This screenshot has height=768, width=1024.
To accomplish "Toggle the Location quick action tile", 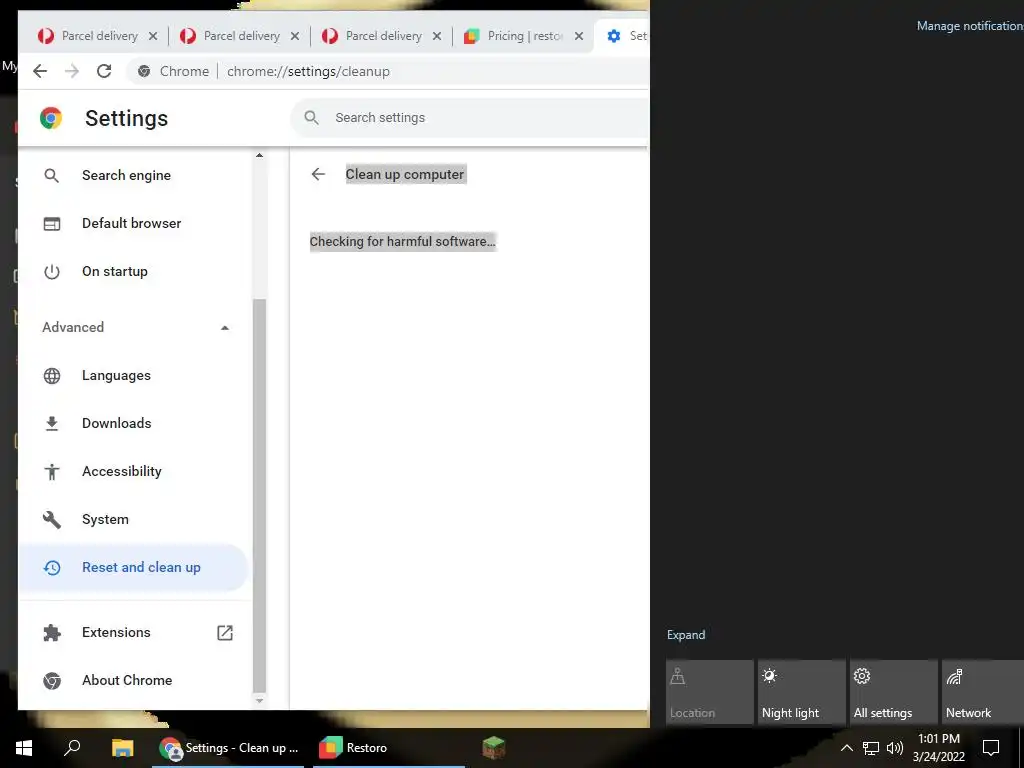I will point(710,692).
